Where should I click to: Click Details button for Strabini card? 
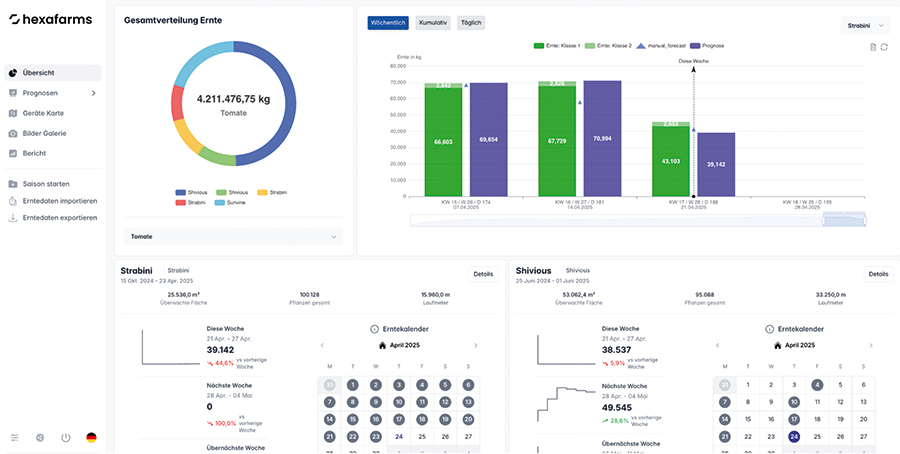coord(483,273)
